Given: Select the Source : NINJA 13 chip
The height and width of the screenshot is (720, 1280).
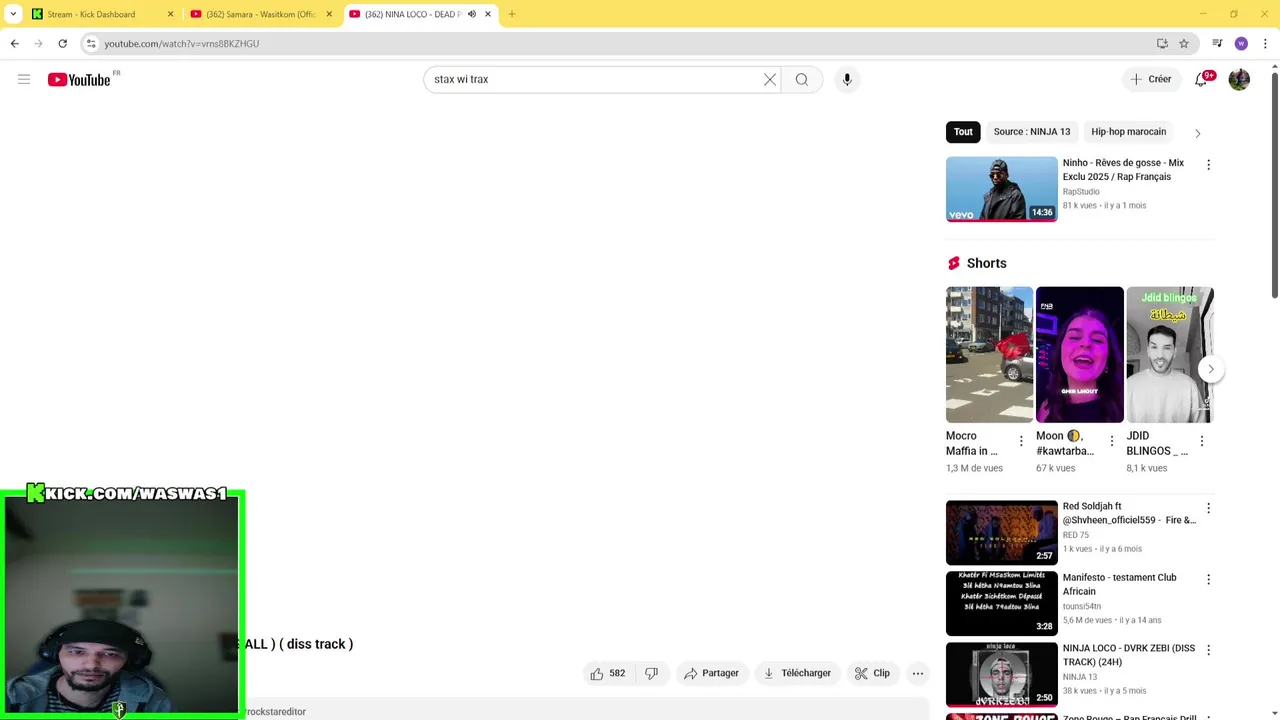Looking at the screenshot, I should 1031,132.
